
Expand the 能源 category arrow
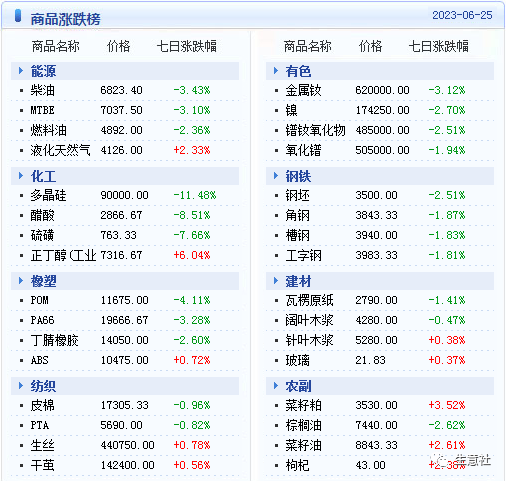pyautogui.click(x=21, y=71)
